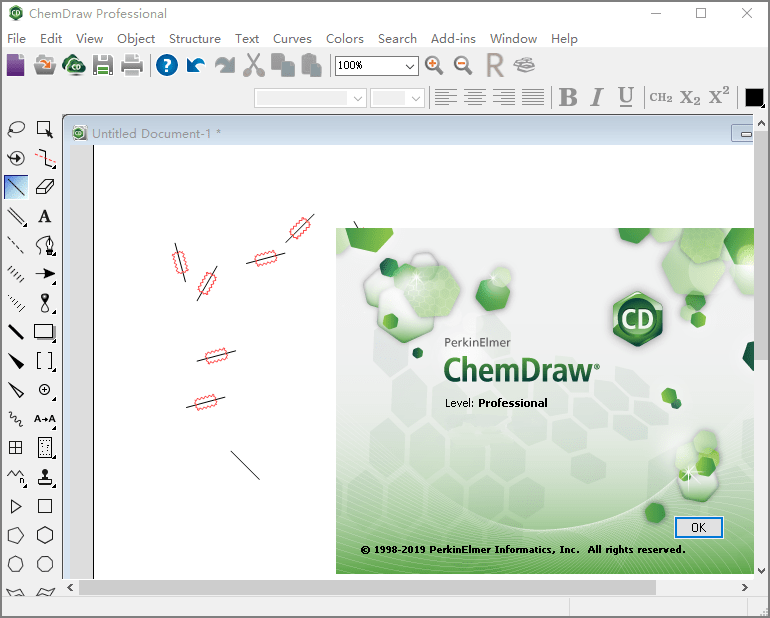Select the Solid Bond tool
Screen dimensions: 770x618
16,187
